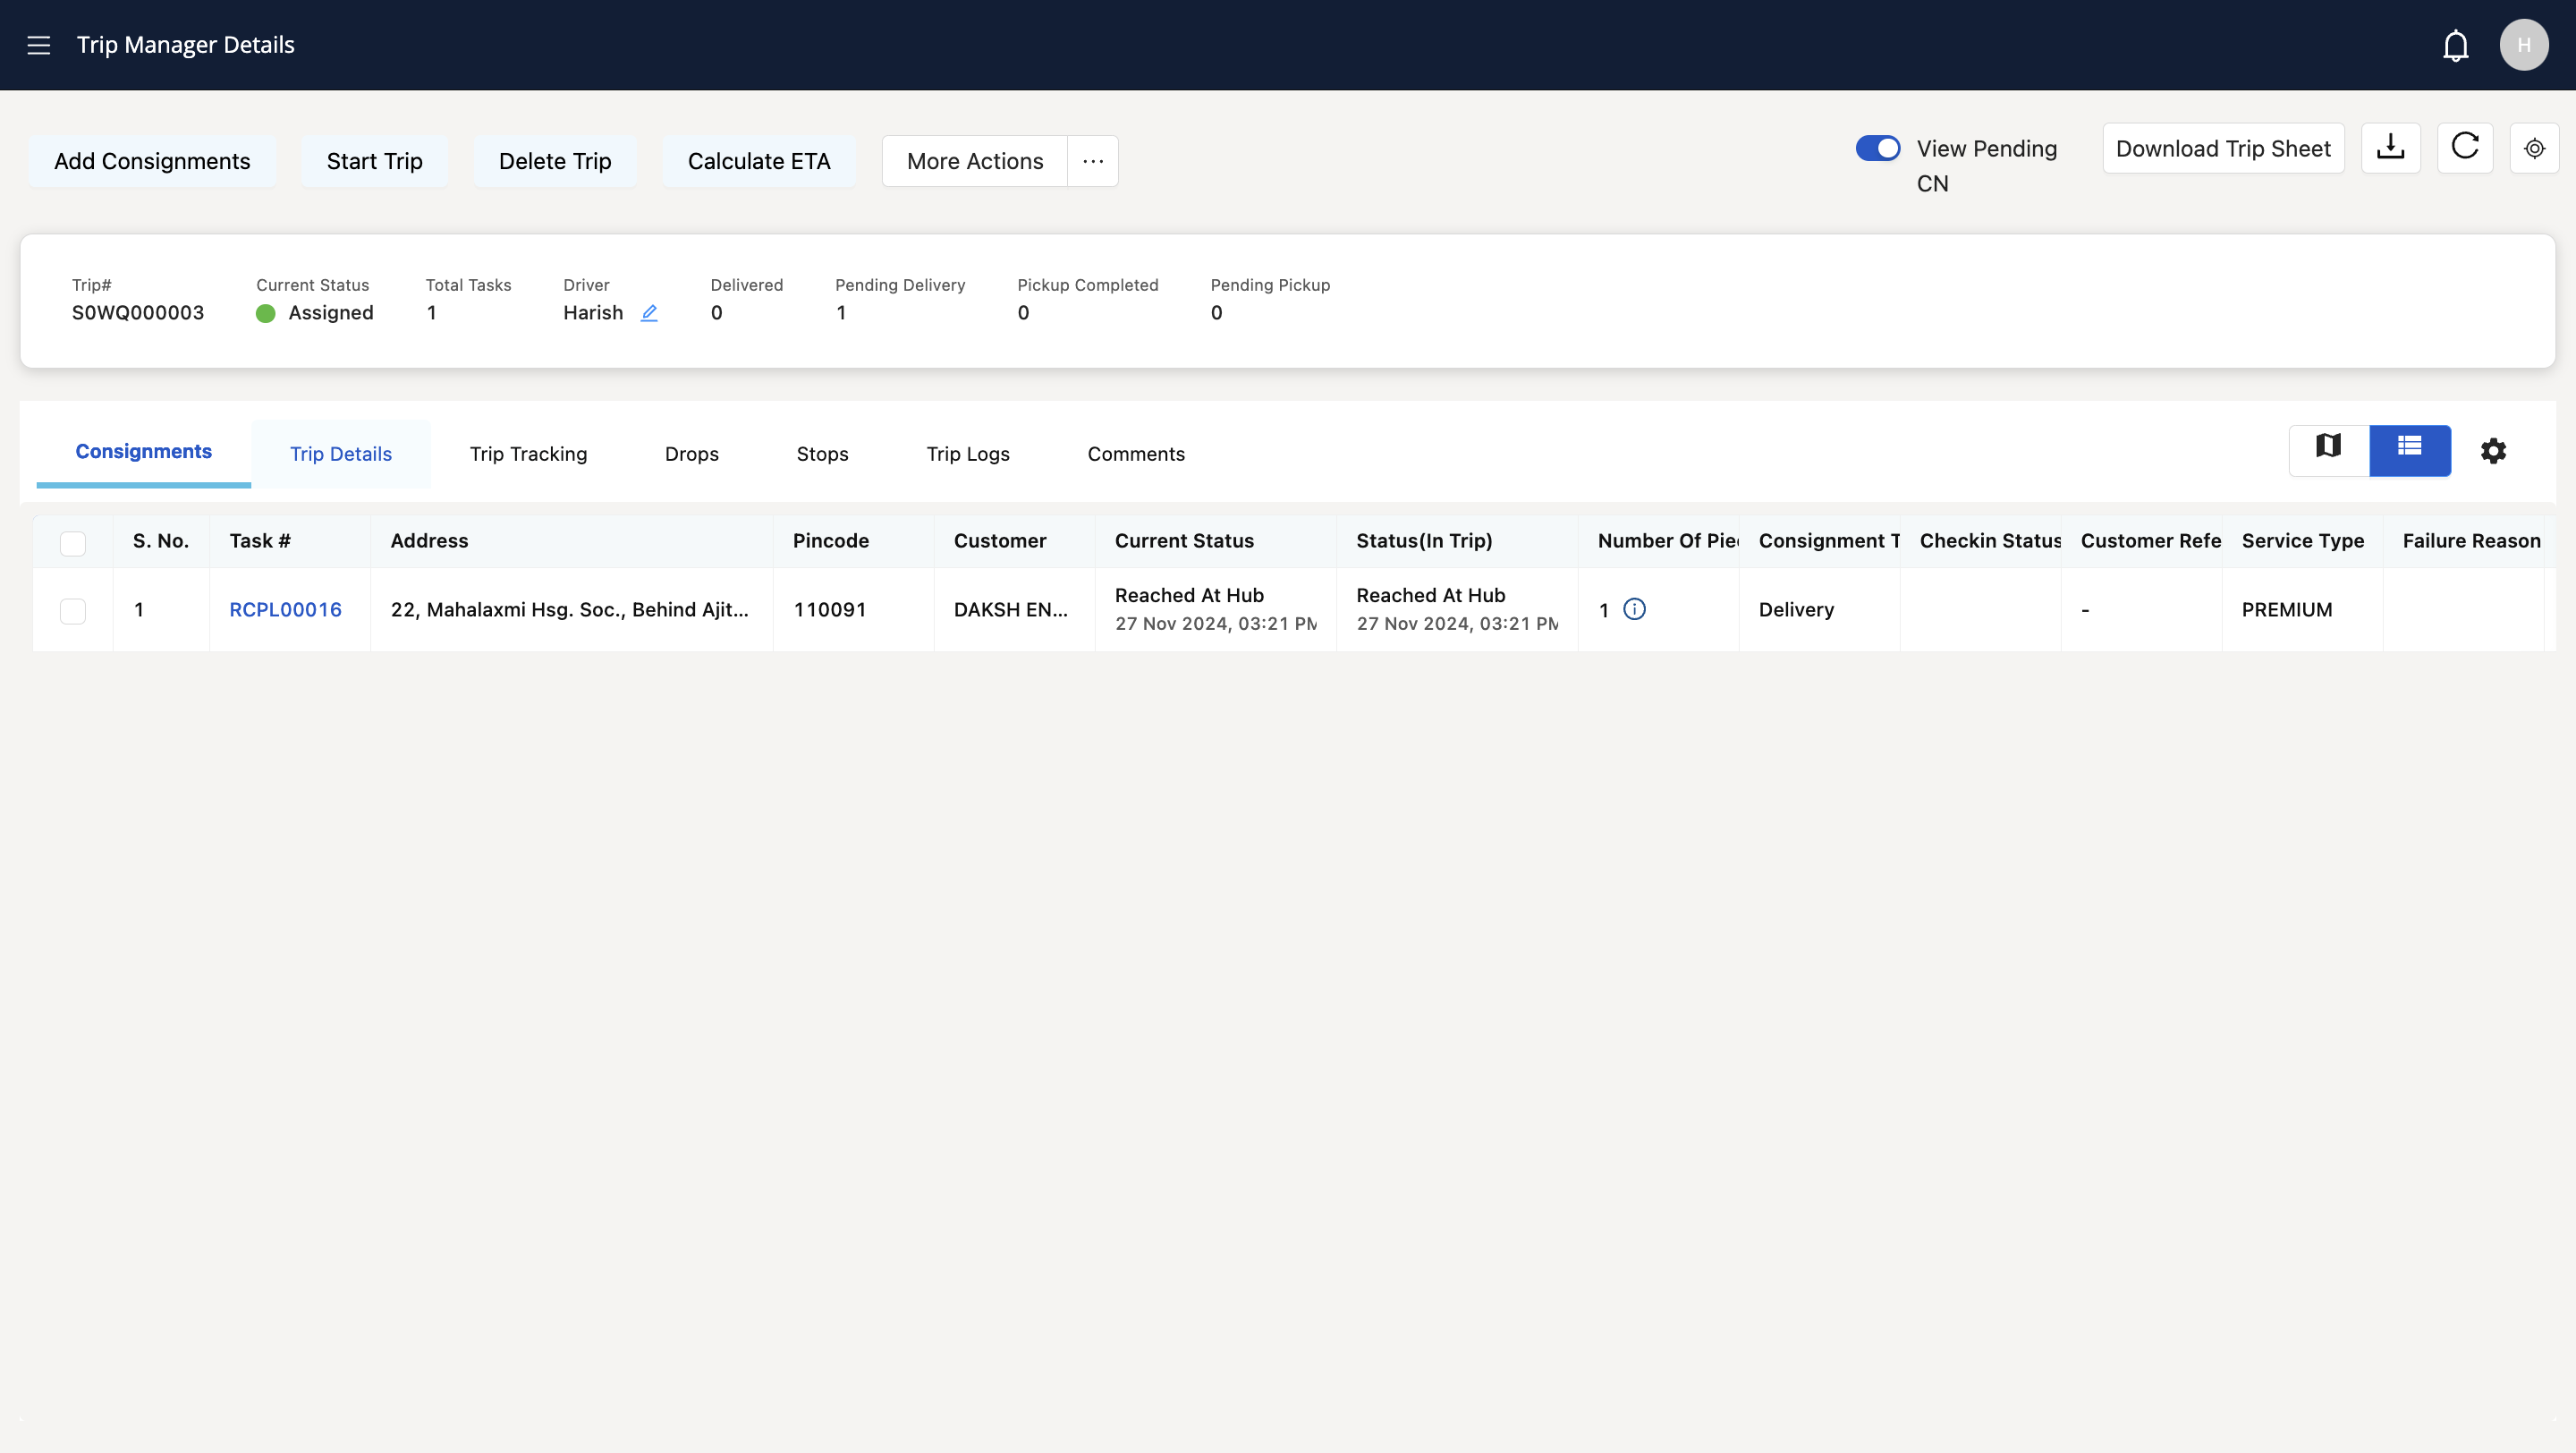Switch to map view
2576x1453 pixels.
coord(2329,449)
